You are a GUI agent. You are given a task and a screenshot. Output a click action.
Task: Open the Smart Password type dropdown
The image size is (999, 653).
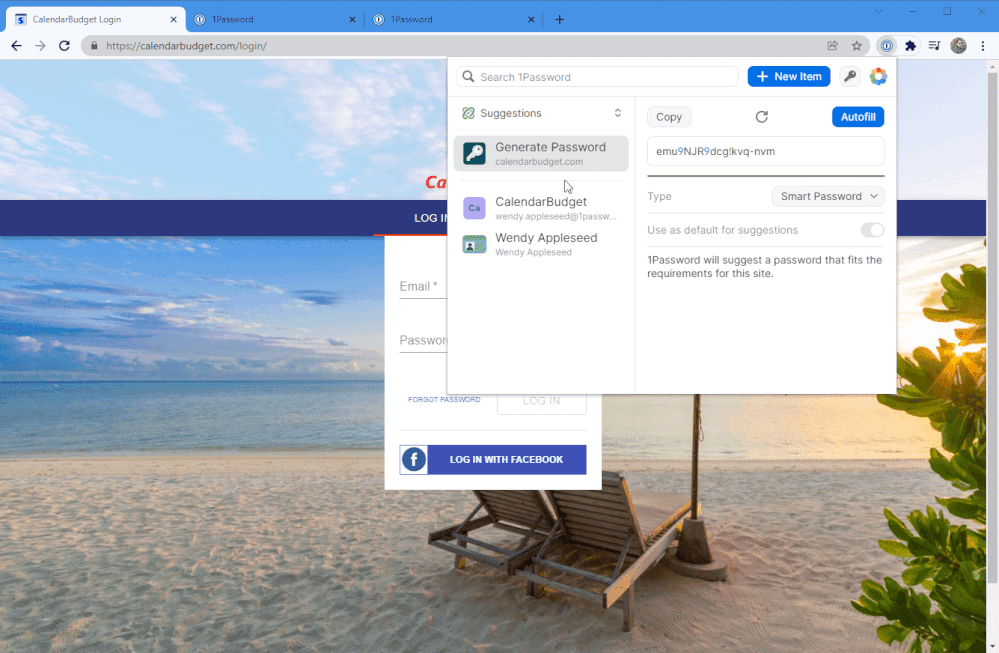pos(827,196)
